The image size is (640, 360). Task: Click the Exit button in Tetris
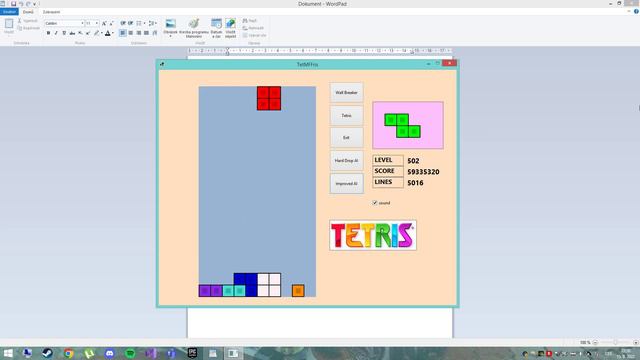[x=346, y=138]
